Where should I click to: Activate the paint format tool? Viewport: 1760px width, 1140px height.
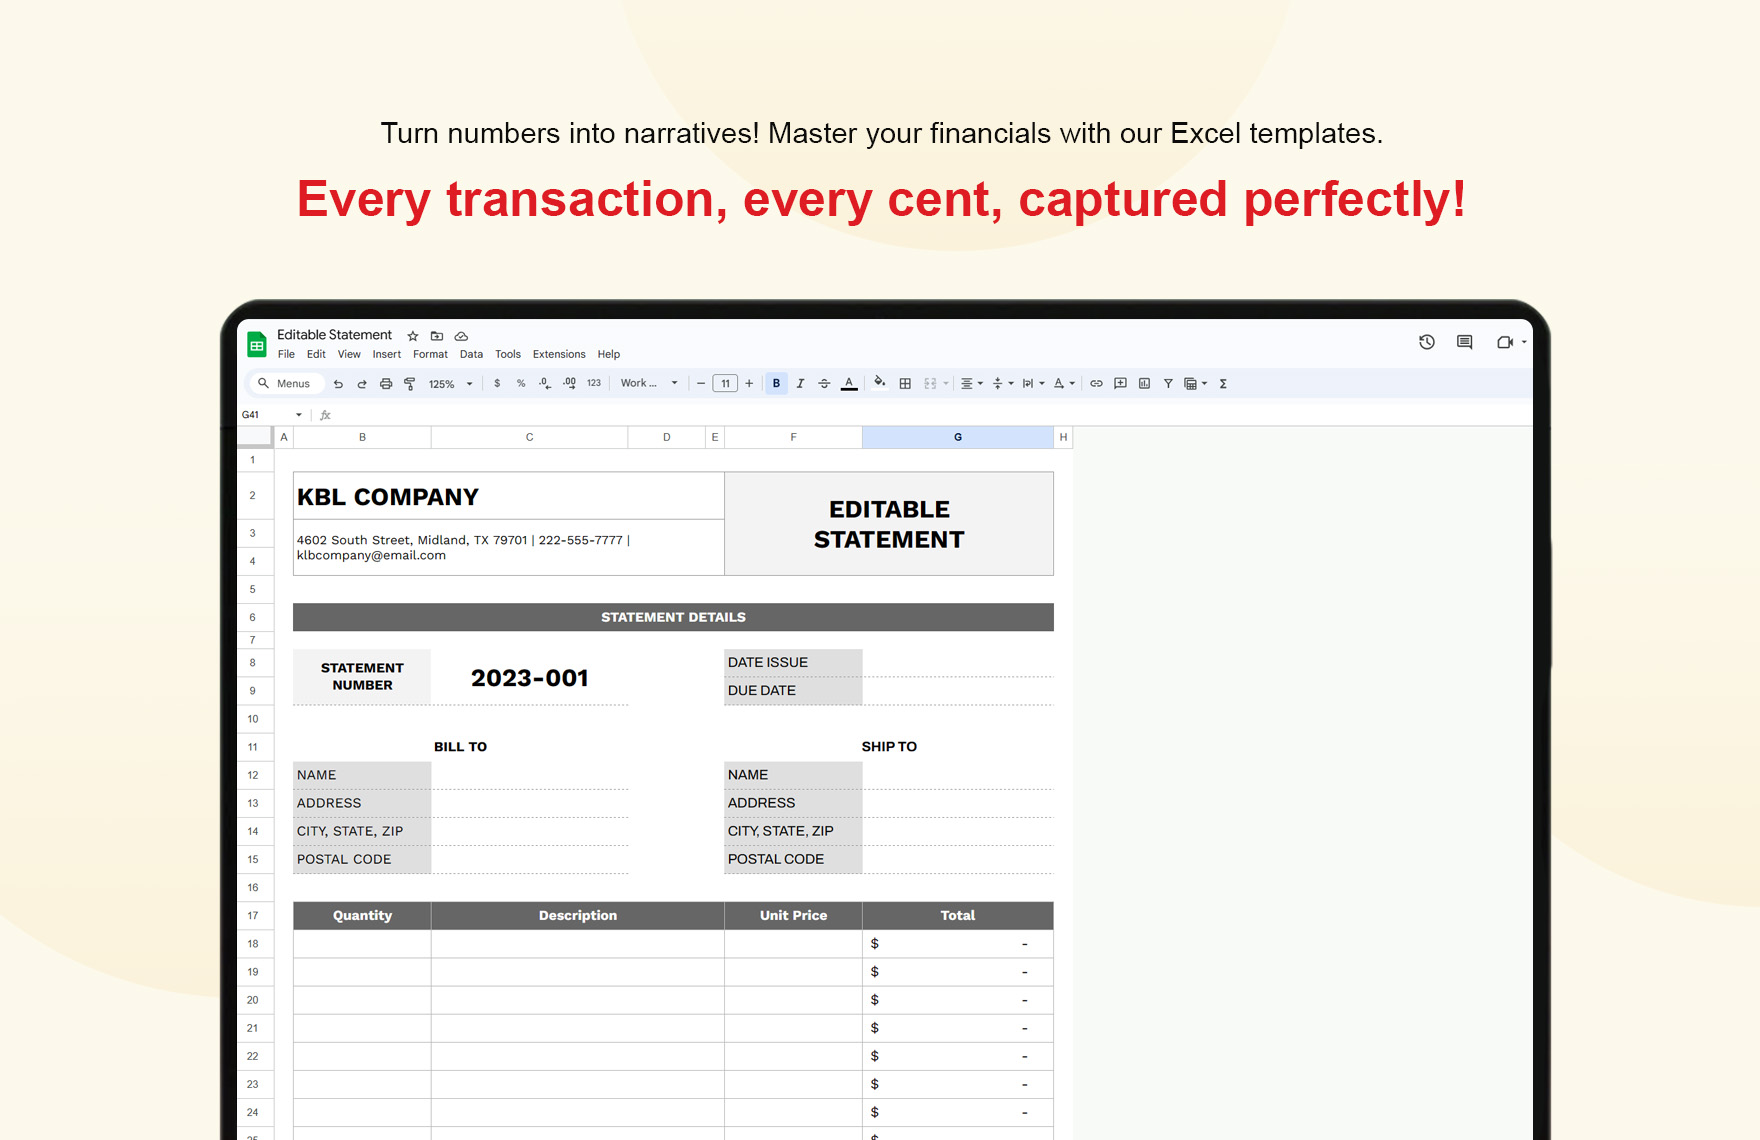(x=410, y=384)
